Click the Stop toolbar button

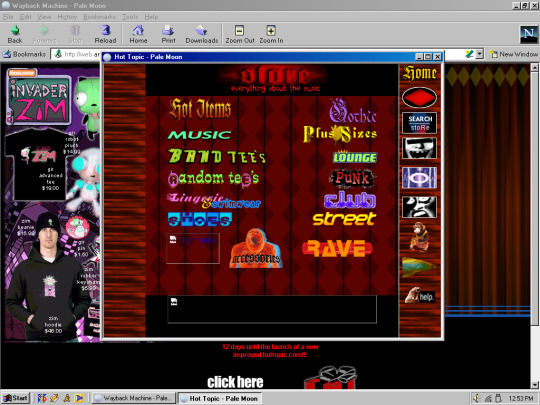point(75,34)
